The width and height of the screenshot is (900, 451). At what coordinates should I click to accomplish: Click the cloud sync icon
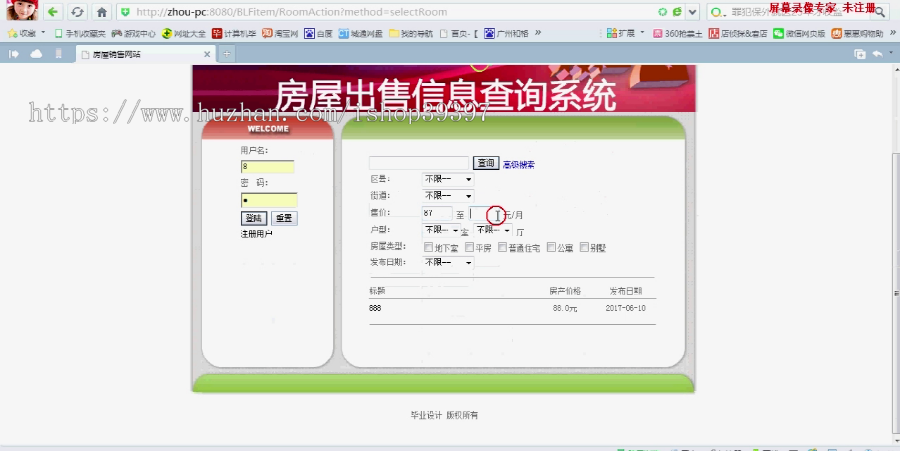pos(36,54)
